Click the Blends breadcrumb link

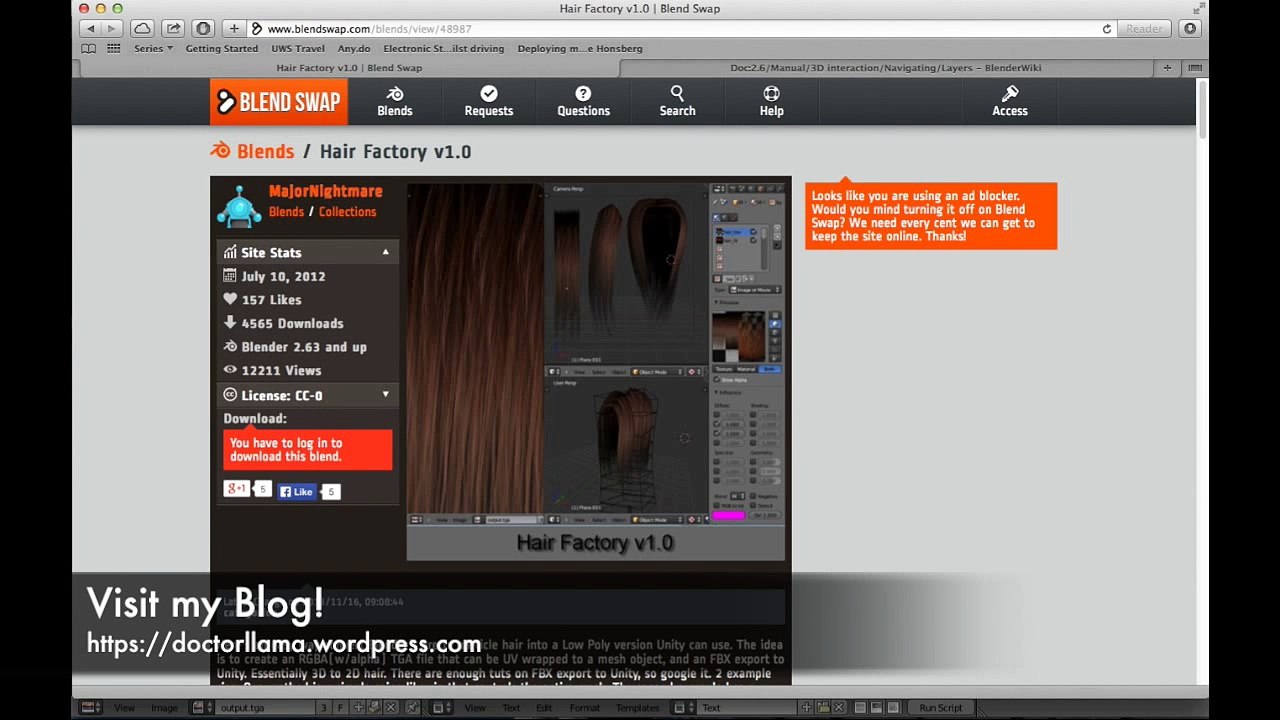[265, 151]
